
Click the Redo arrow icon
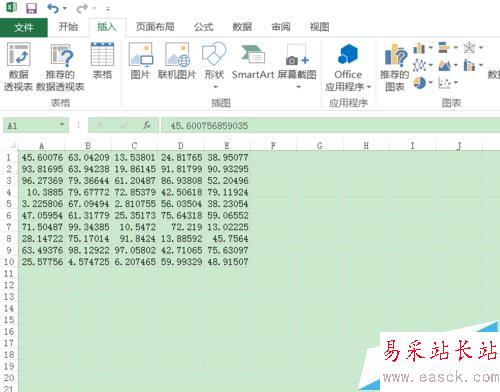82,8
